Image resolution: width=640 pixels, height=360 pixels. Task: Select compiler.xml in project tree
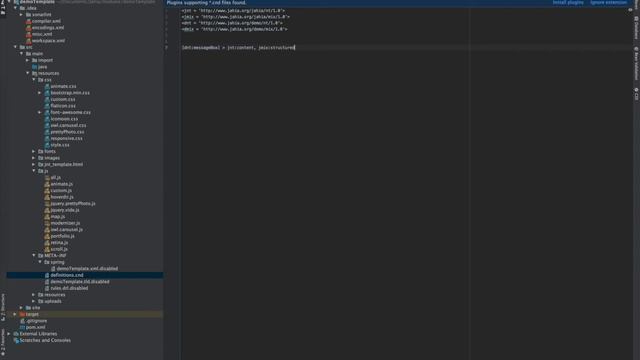tap(46, 21)
